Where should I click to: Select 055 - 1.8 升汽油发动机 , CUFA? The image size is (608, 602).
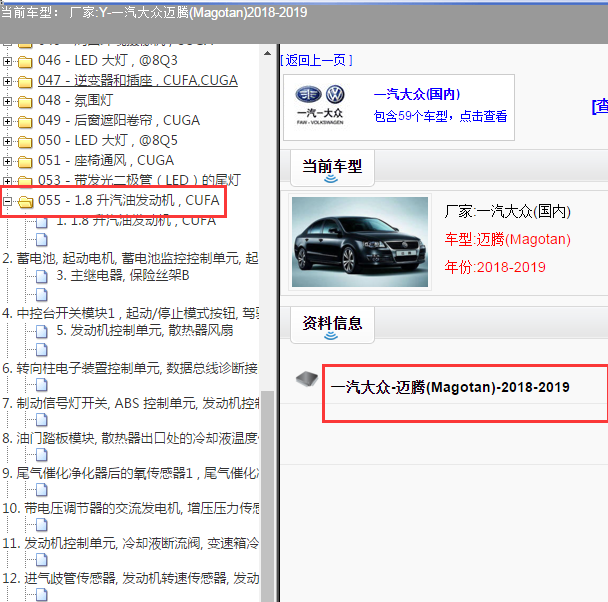coord(129,200)
